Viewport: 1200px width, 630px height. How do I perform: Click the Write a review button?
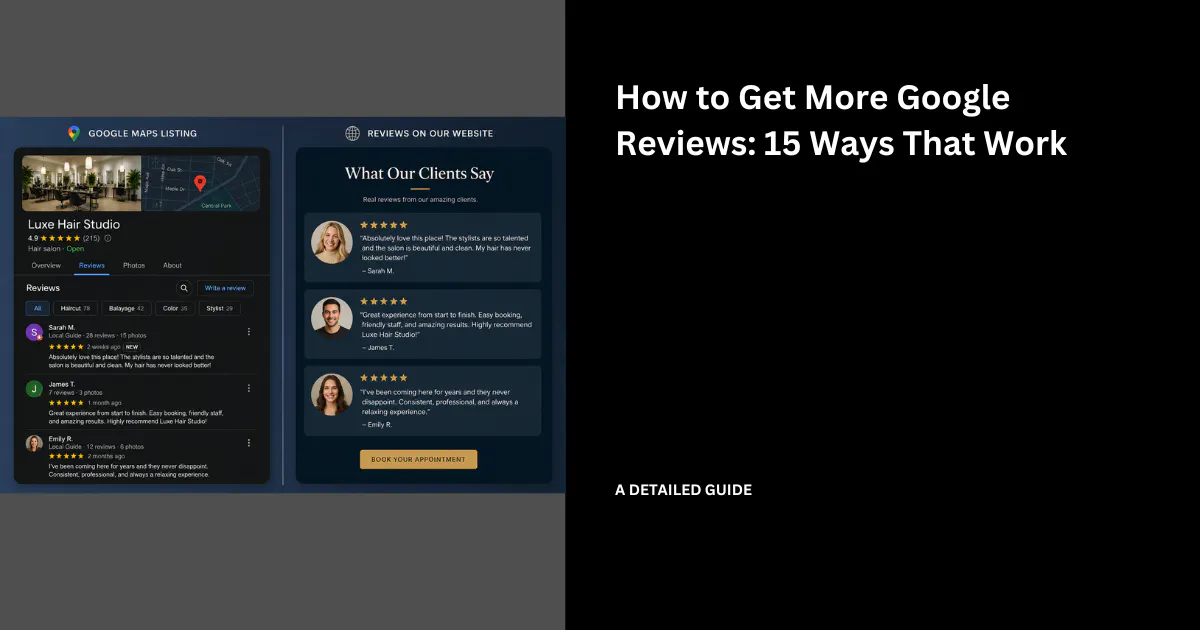[225, 288]
